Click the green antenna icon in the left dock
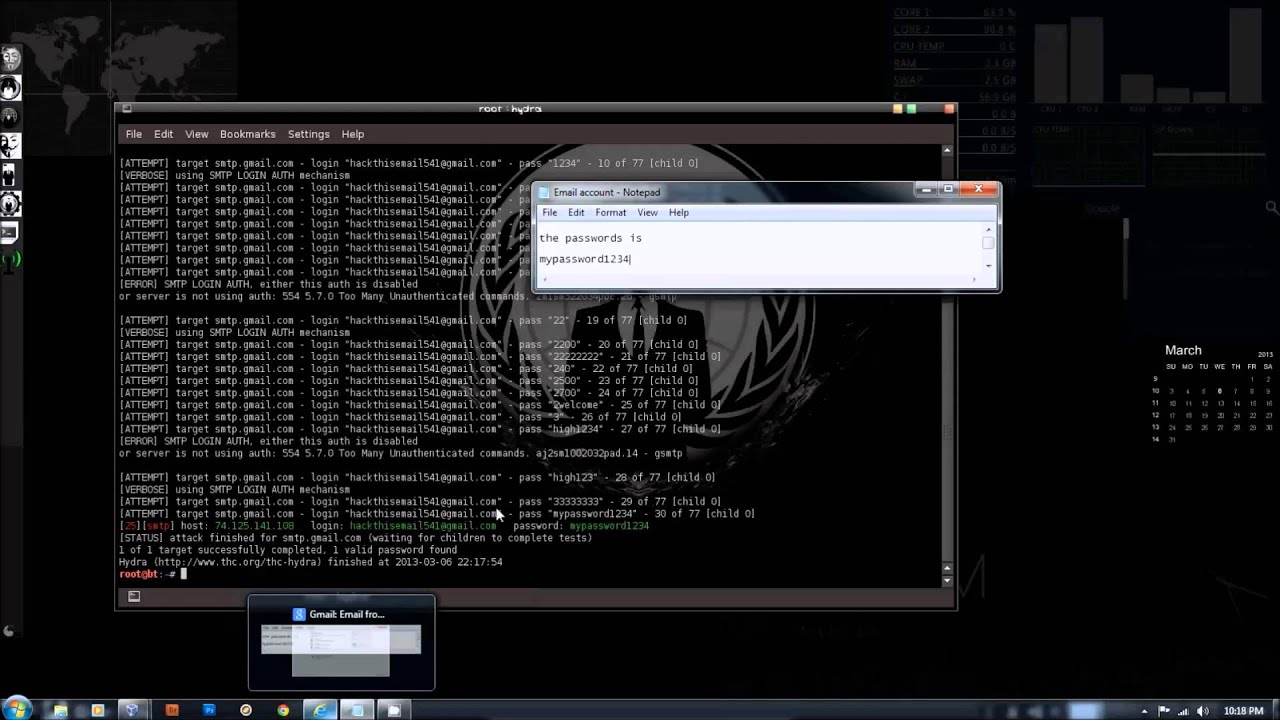Viewport: 1280px width, 720px height. (x=9, y=261)
